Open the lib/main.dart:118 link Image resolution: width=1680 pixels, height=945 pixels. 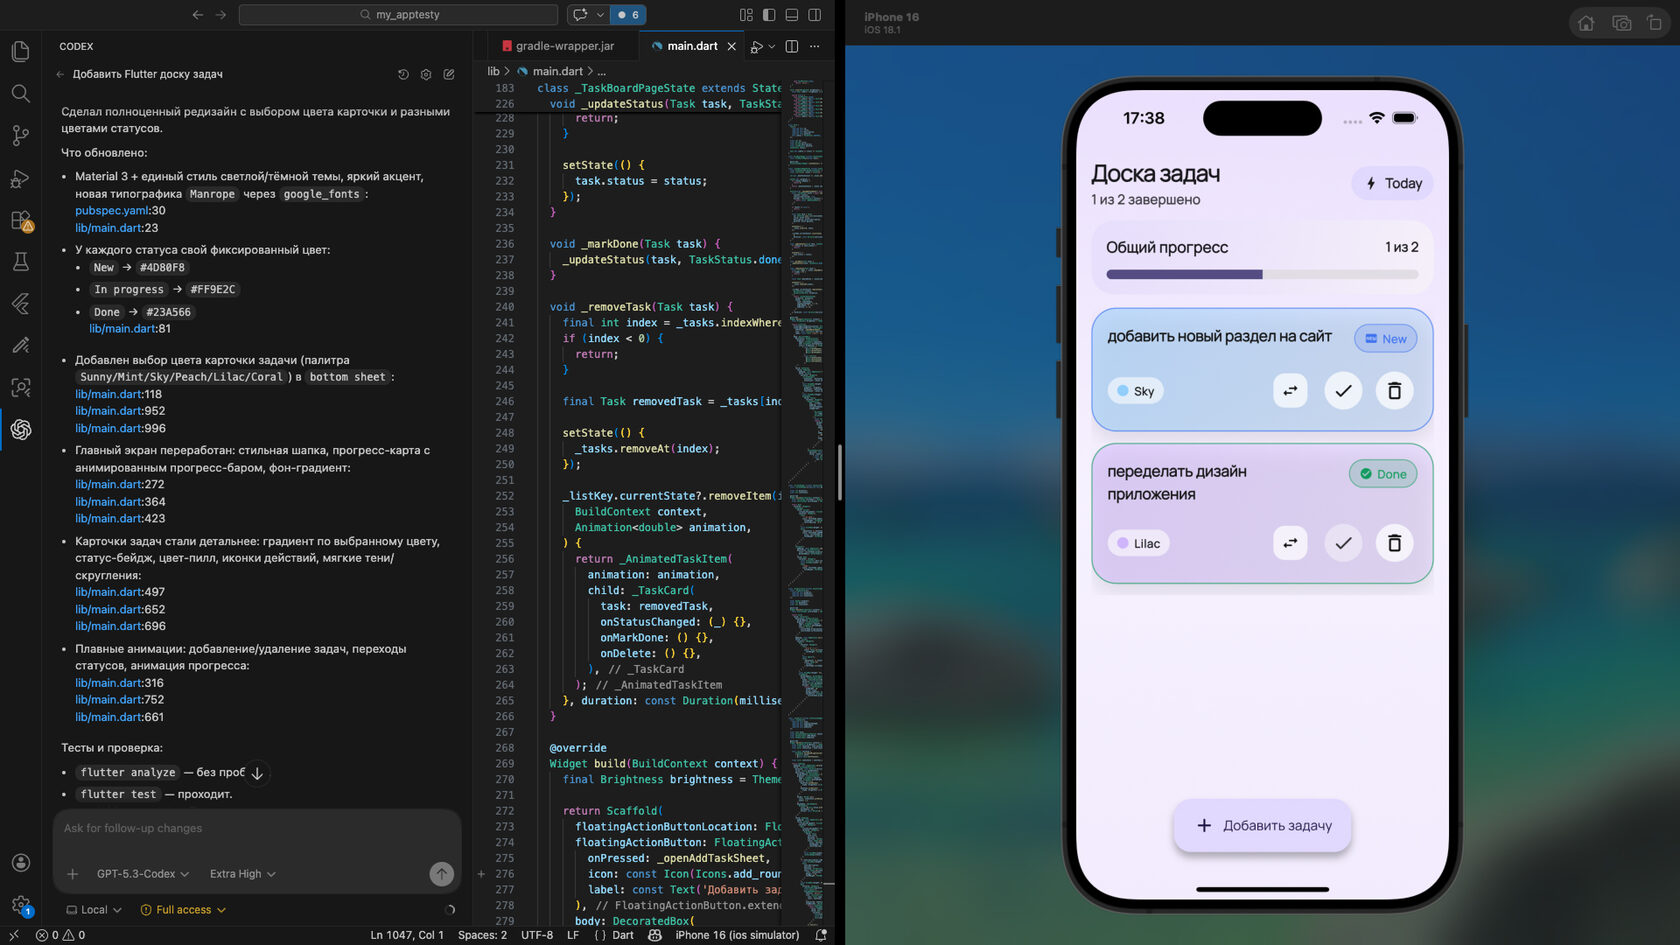[x=118, y=394]
